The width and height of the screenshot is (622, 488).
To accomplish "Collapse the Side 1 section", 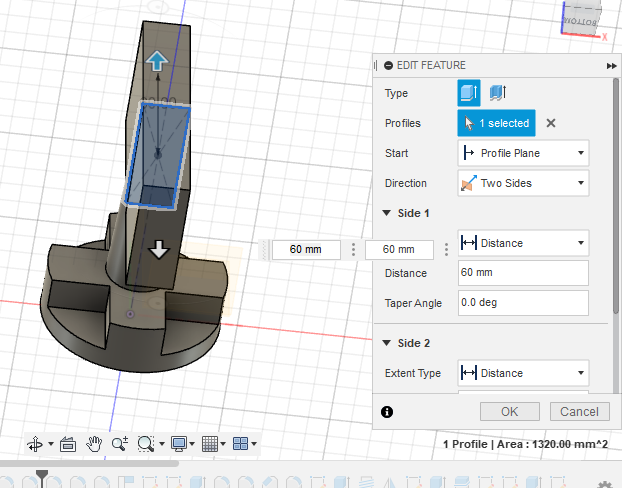I will (387, 213).
